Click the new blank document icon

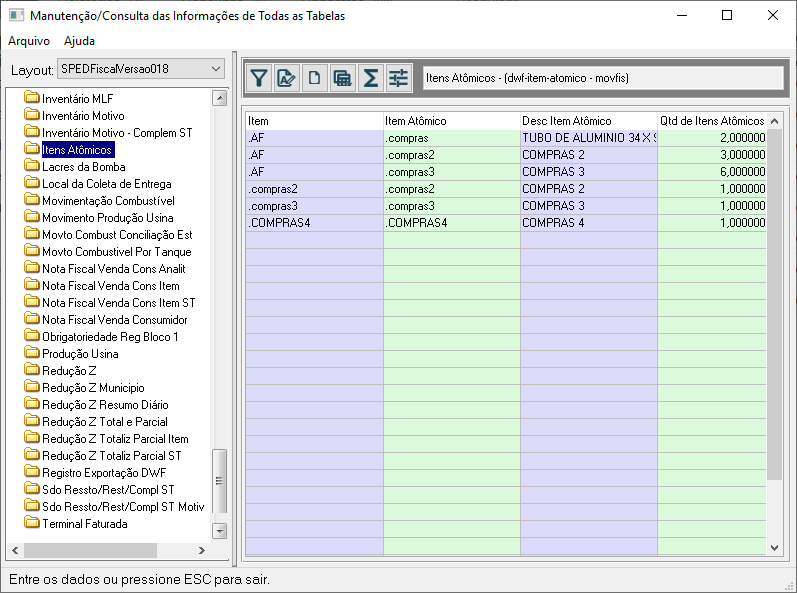pos(314,78)
